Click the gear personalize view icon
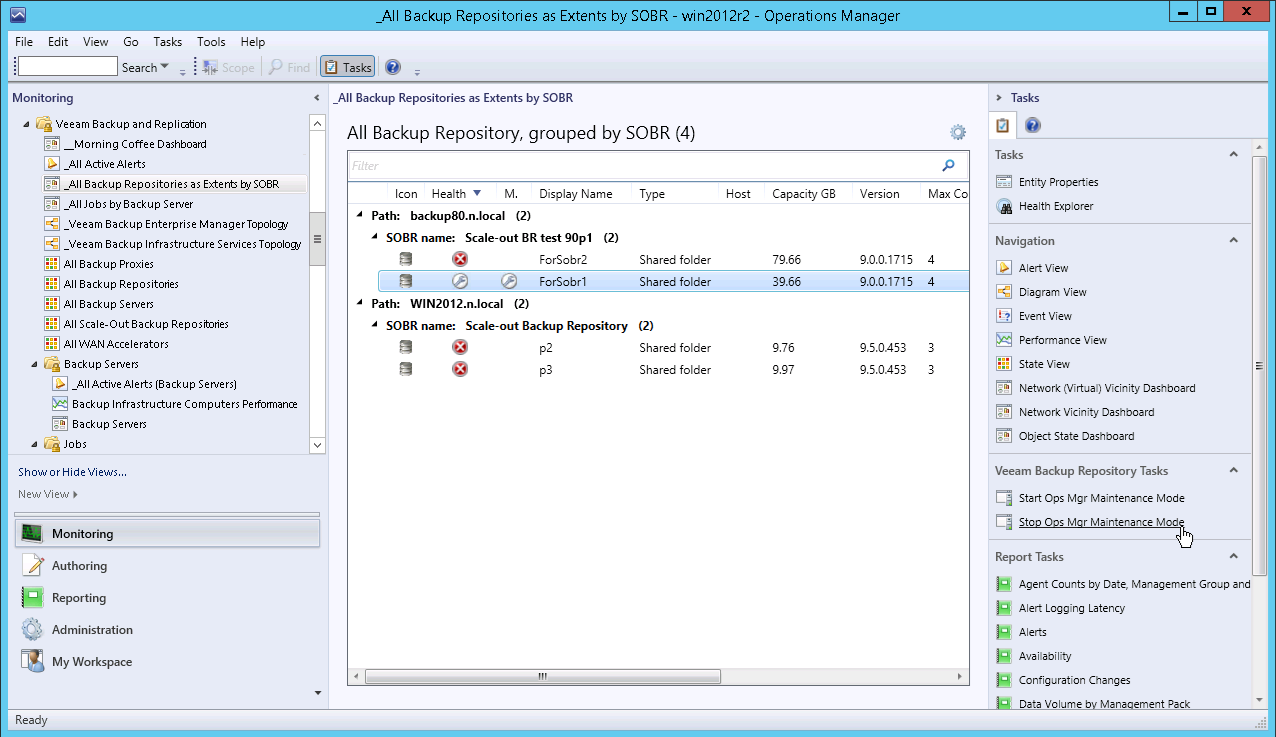 point(958,133)
